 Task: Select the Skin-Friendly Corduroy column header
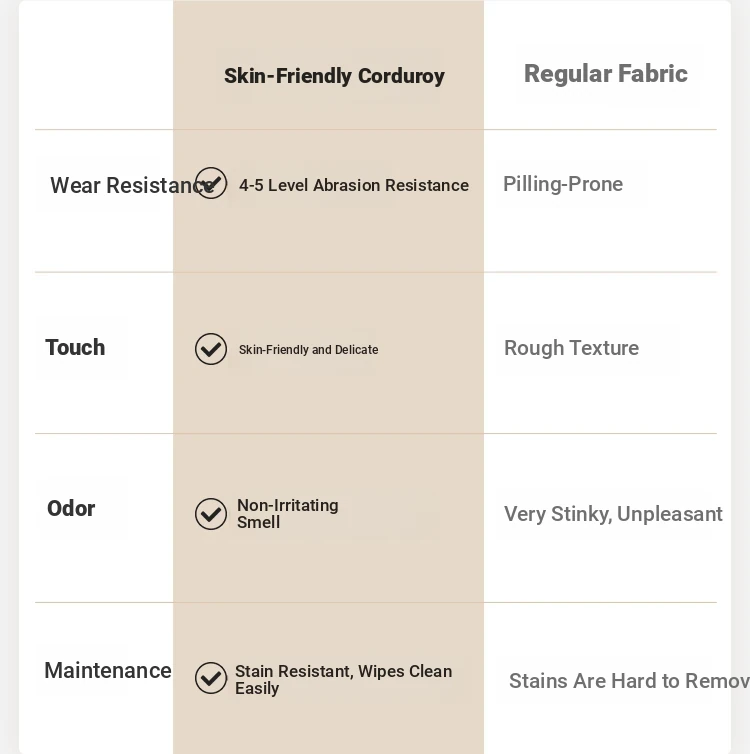334,76
